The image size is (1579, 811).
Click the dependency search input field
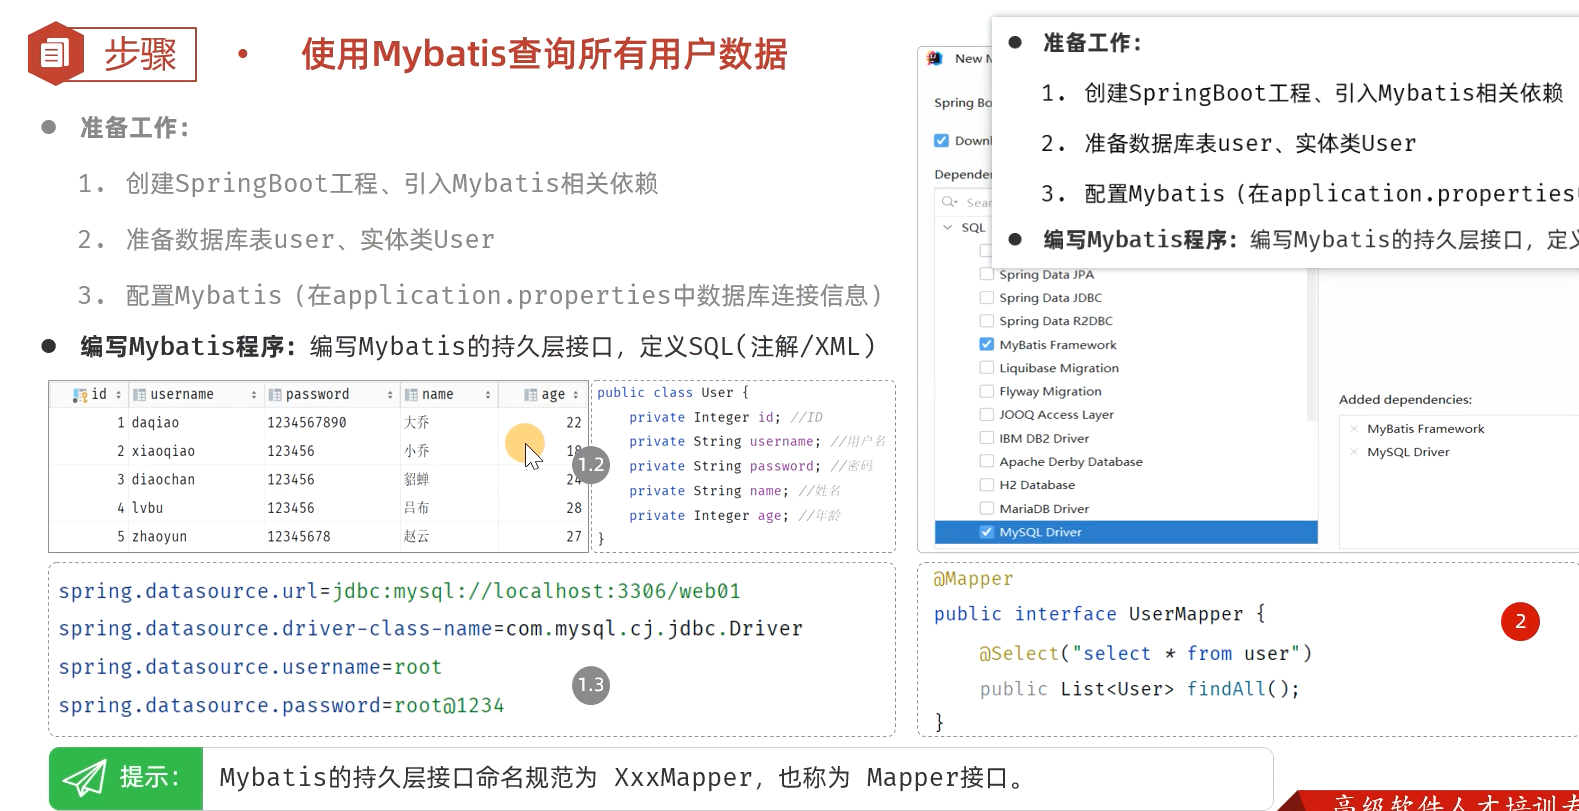pos(964,202)
